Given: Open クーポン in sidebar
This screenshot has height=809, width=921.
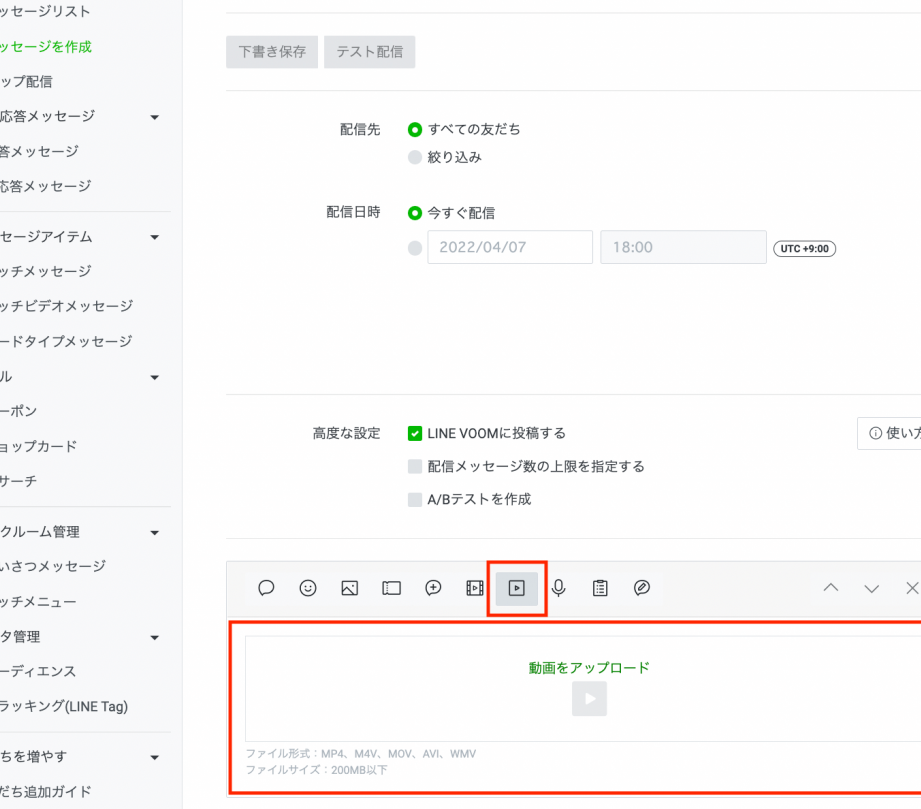Looking at the screenshot, I should 18,411.
